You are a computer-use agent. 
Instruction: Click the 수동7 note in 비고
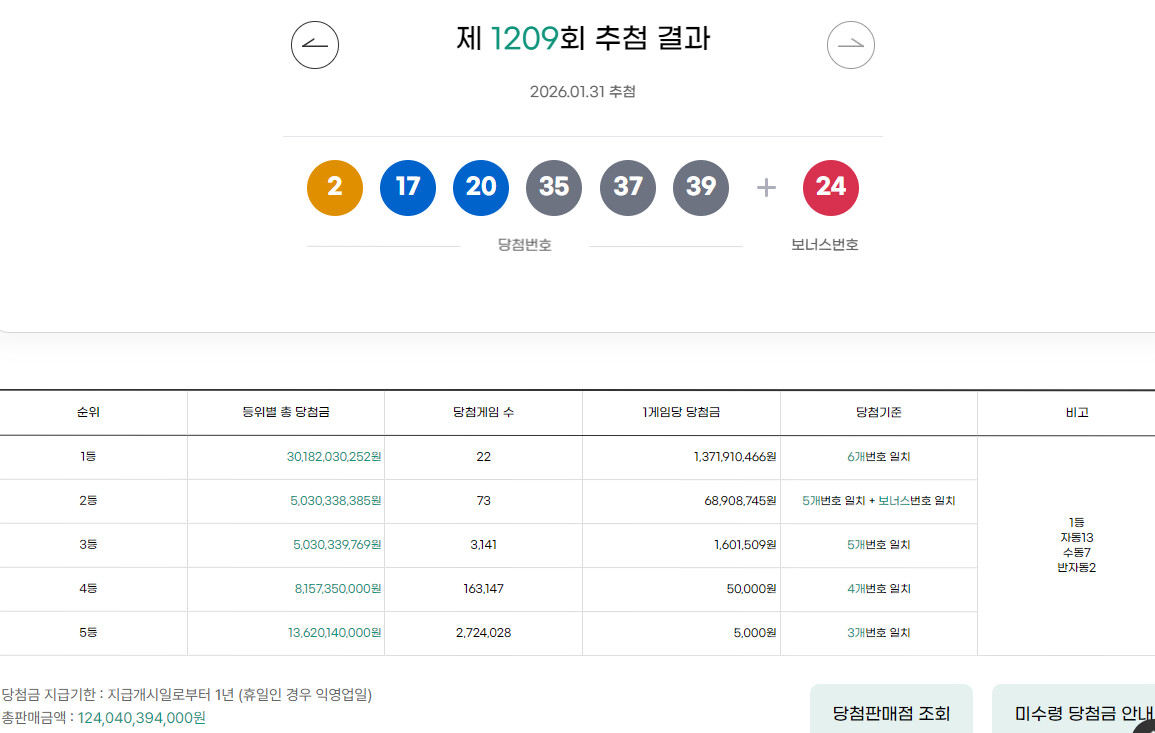pos(1077,553)
